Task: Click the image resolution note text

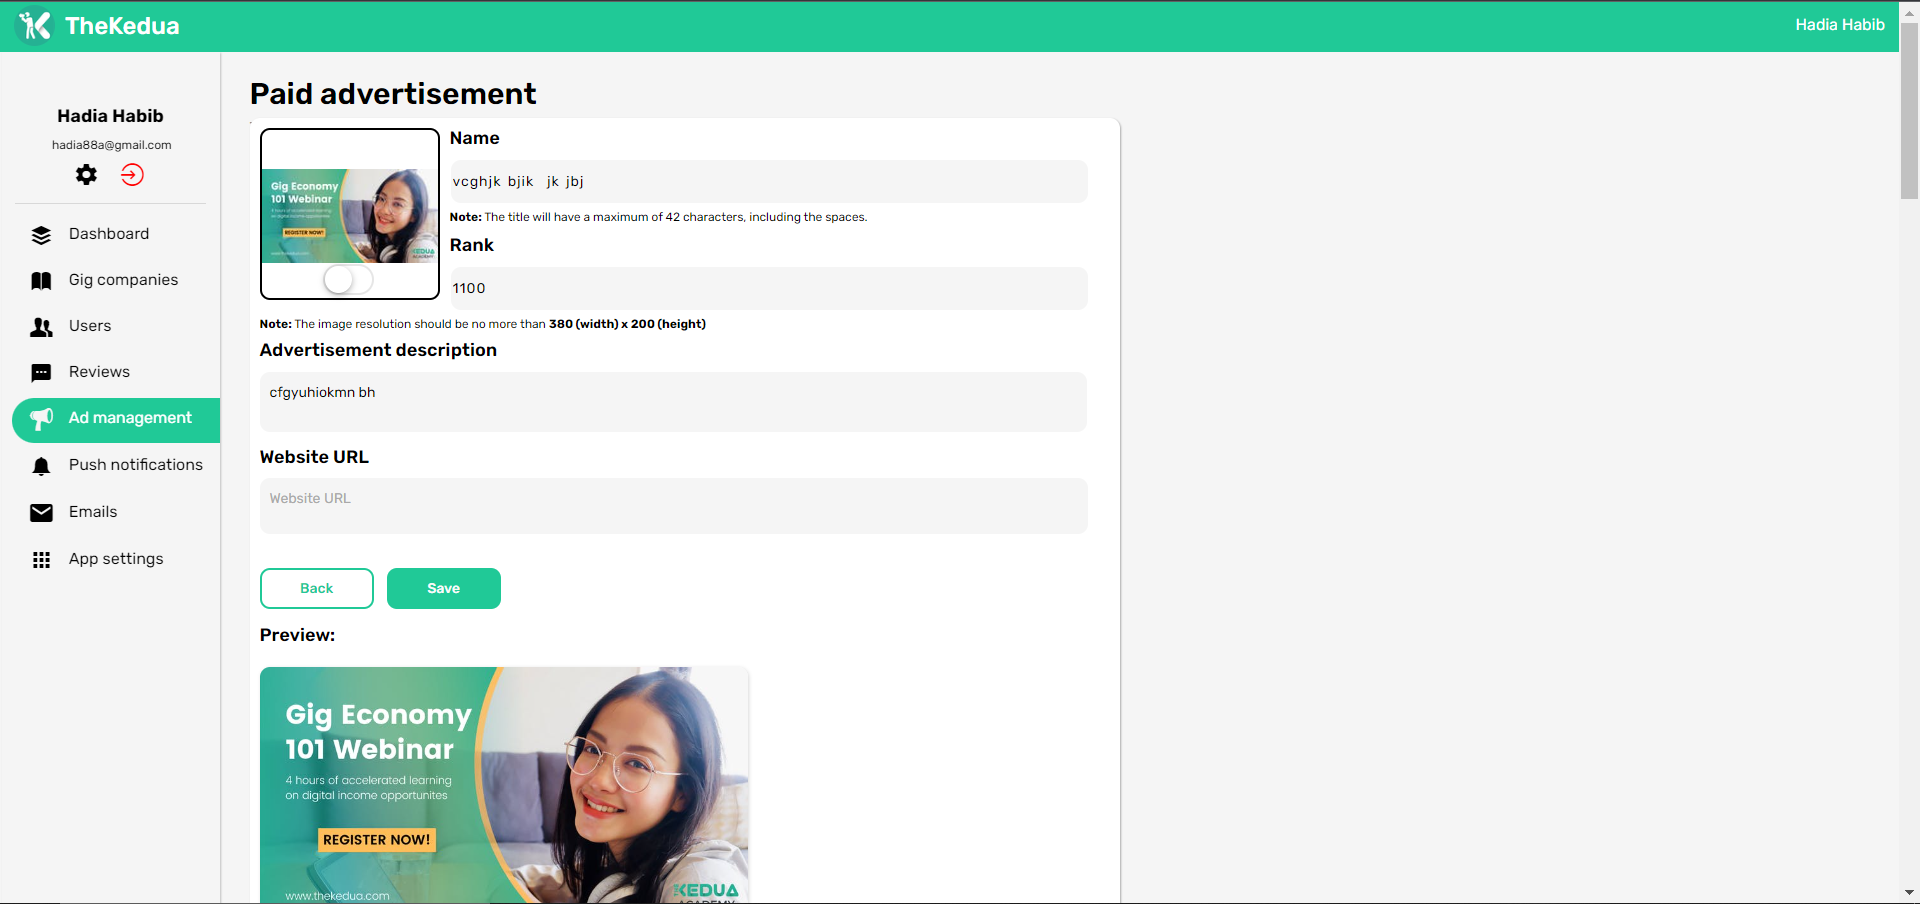Action: 483,324
